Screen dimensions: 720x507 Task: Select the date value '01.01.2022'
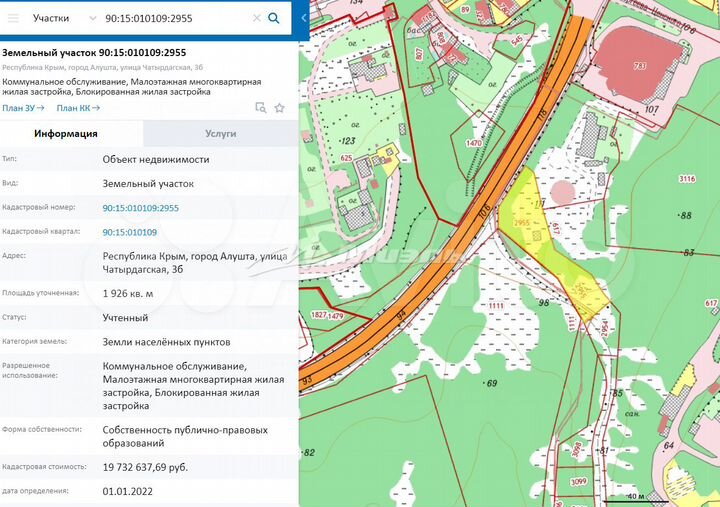pos(127,491)
